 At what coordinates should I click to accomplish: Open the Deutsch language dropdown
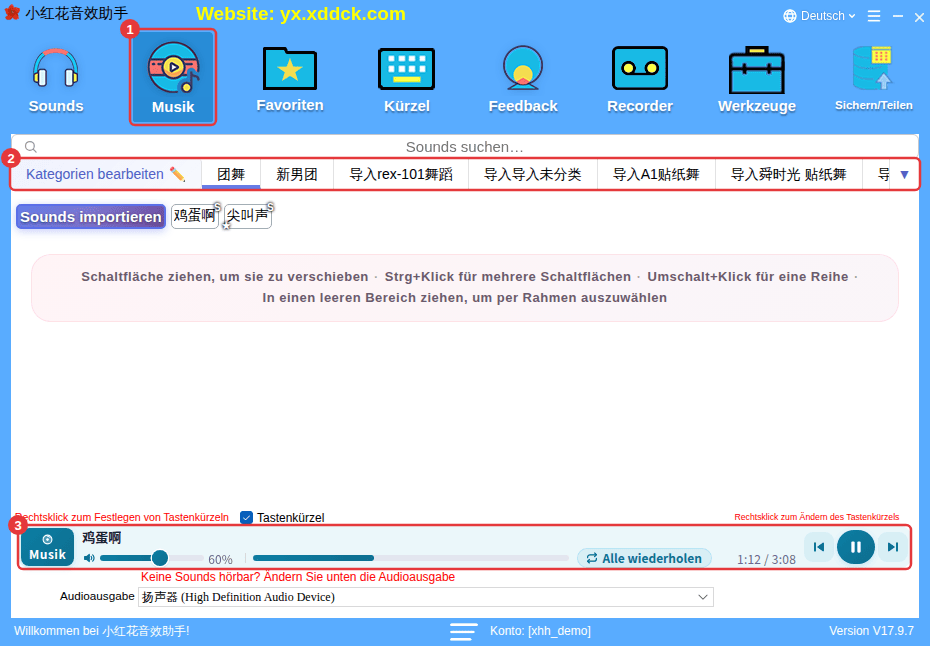pos(819,16)
